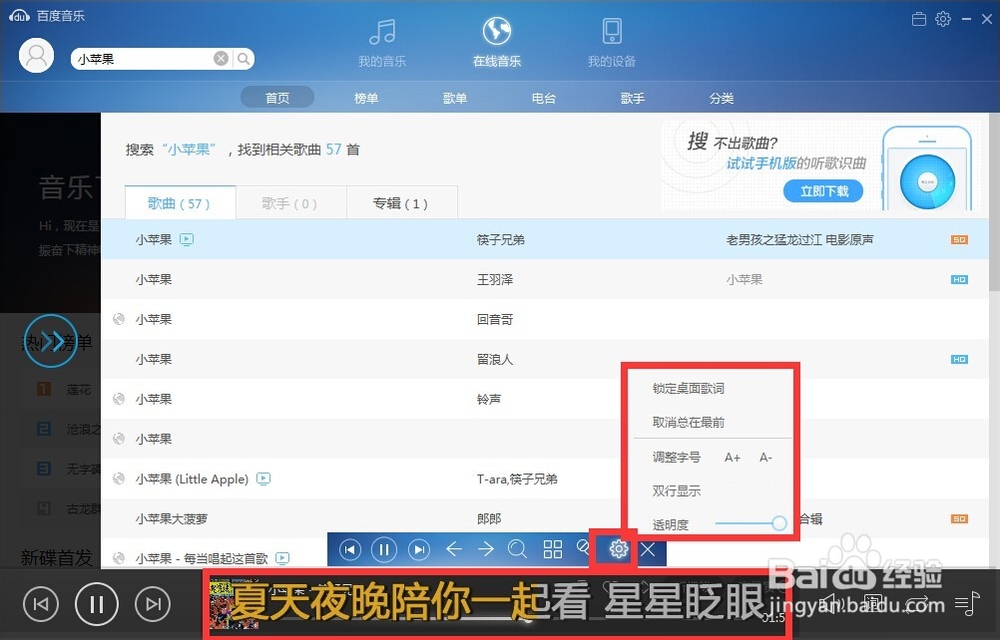Image resolution: width=1000 pixels, height=640 pixels.
Task: Click SQ badge on 筷子兄弟 row
Action: tap(959, 240)
